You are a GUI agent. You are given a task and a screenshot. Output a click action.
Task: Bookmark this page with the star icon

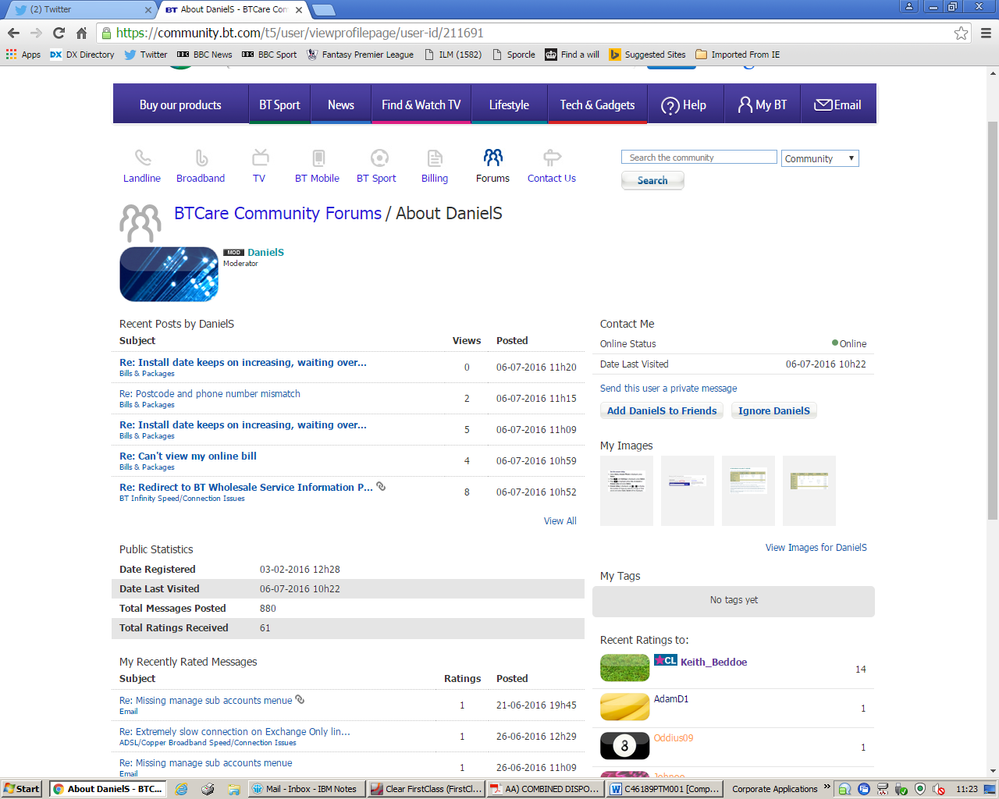pos(961,33)
